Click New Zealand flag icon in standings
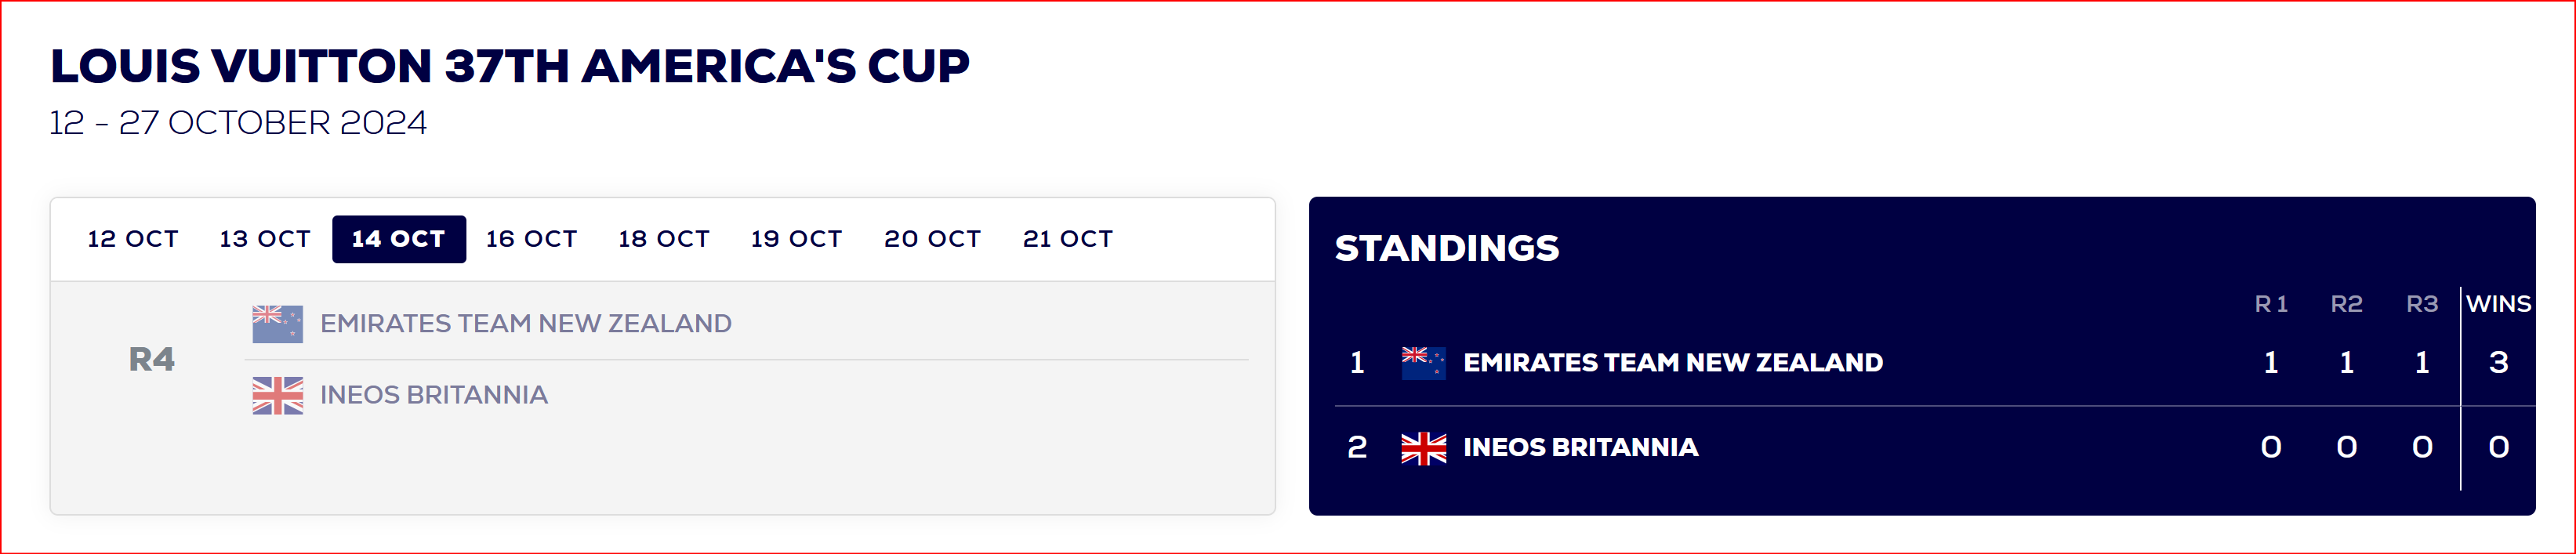 pyautogui.click(x=1424, y=363)
